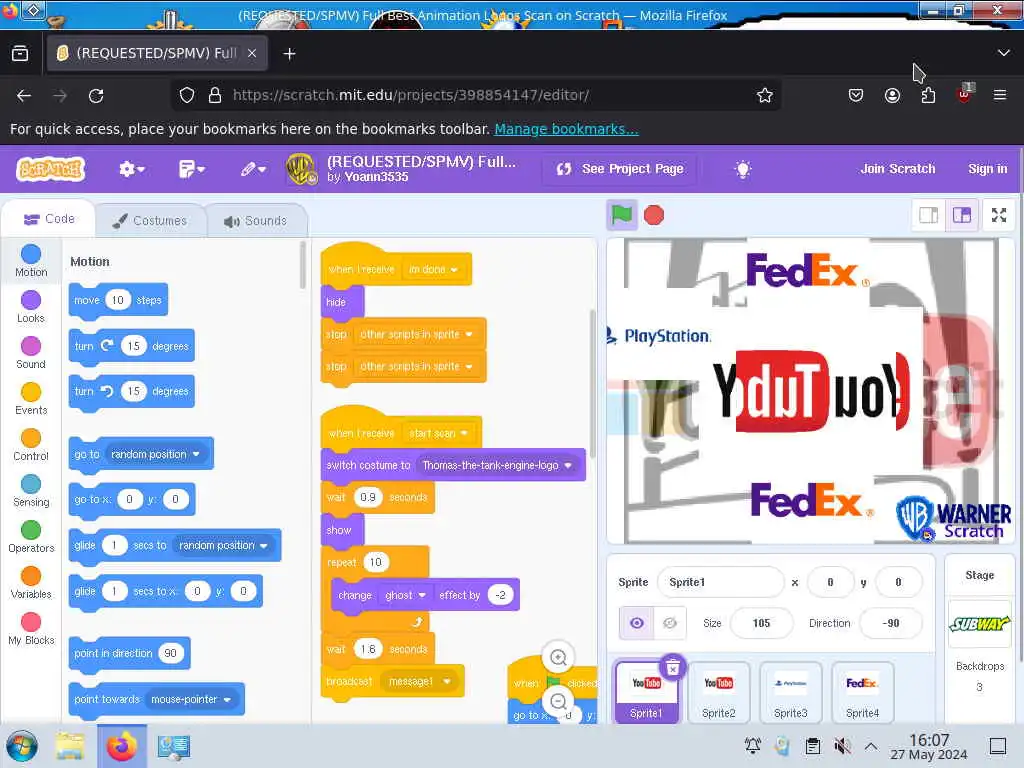Open message1 broadcast dropdown
Viewport: 1024px width, 768px height.
419,681
